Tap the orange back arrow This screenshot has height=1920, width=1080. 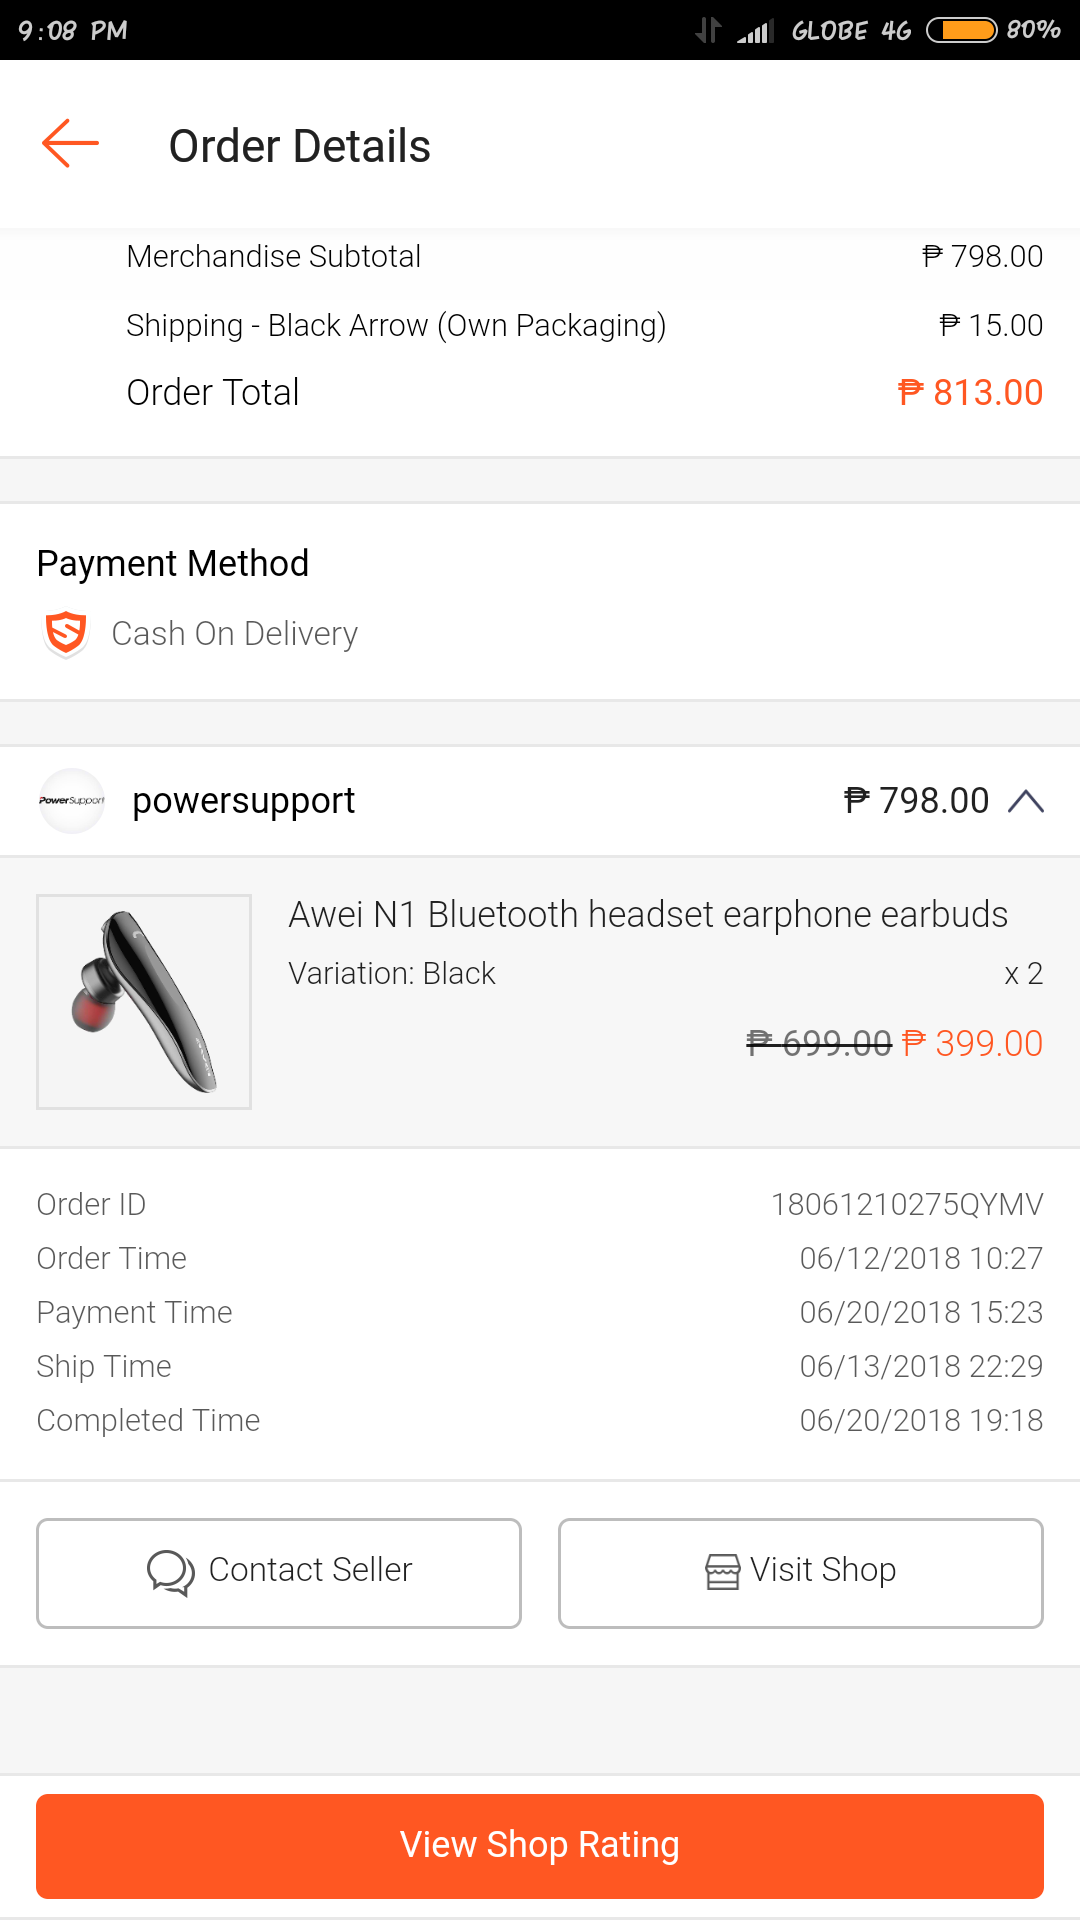[70, 144]
